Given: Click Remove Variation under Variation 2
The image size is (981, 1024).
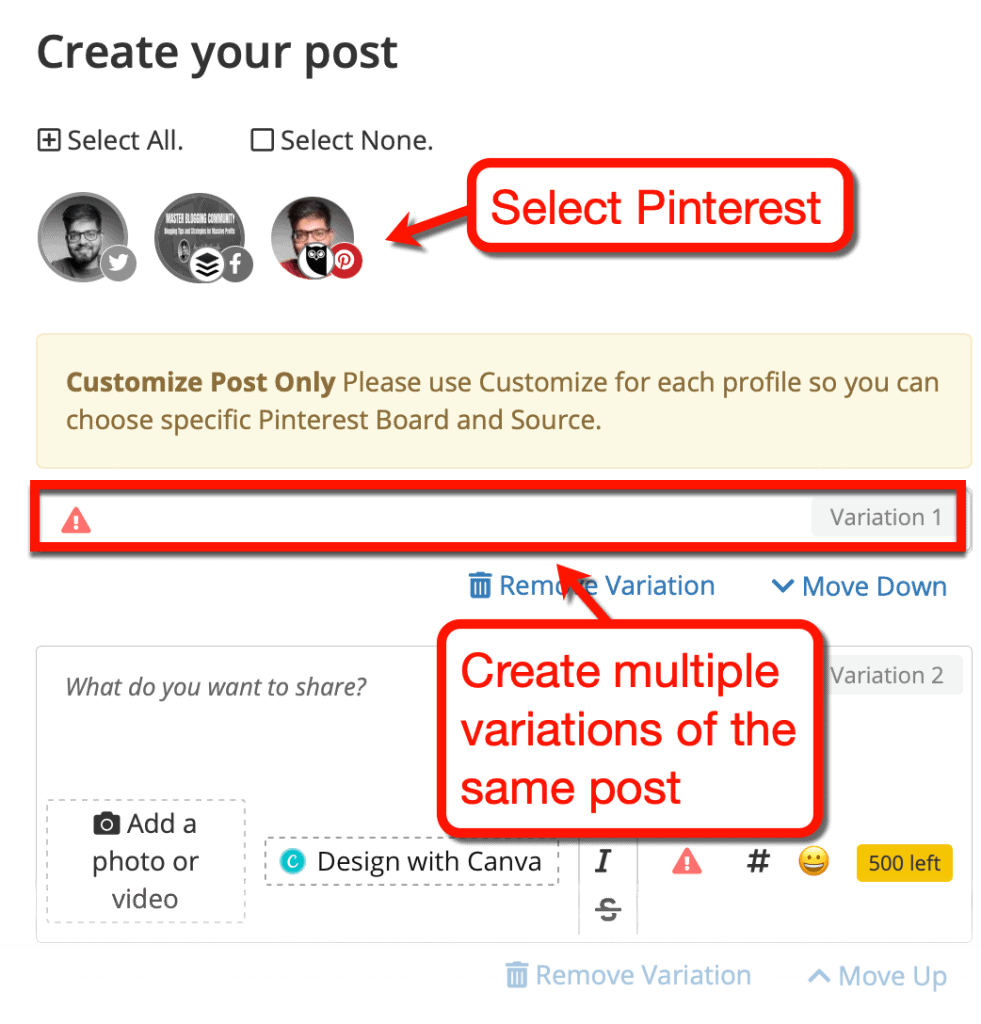Looking at the screenshot, I should click(x=628, y=975).
